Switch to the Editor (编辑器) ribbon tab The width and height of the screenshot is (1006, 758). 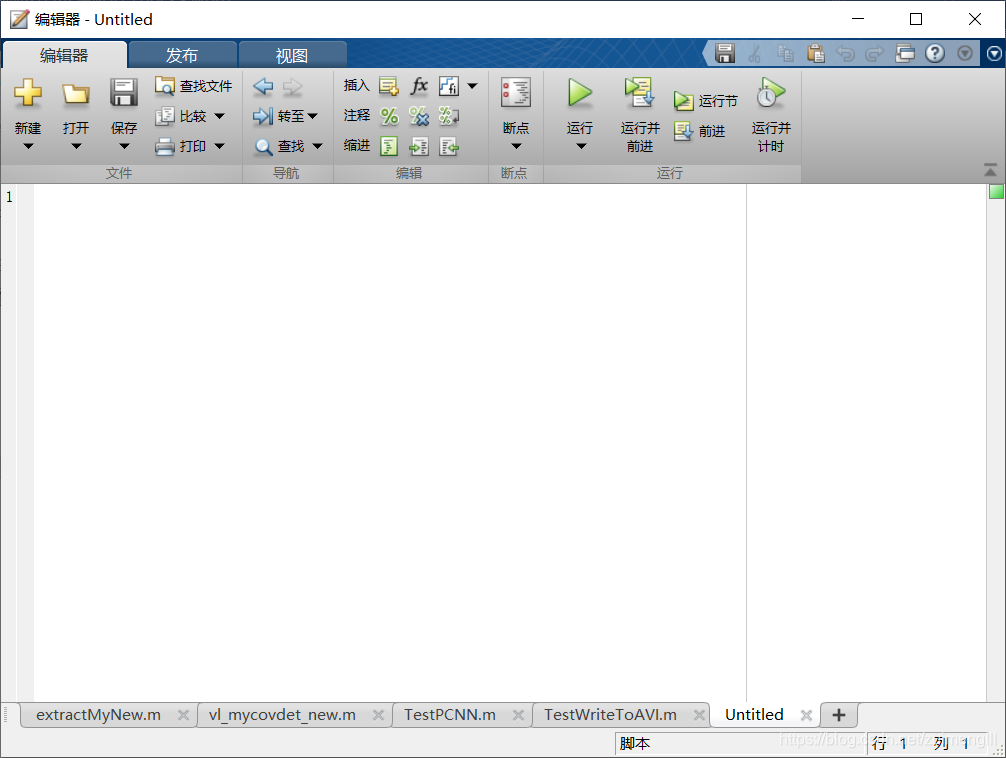tap(64, 55)
